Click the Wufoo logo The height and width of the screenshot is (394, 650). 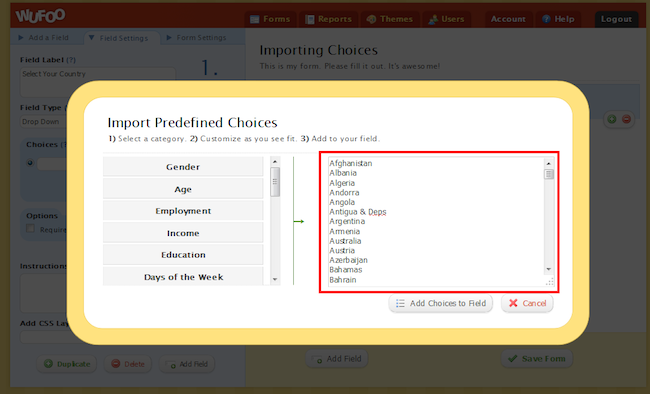(40, 16)
